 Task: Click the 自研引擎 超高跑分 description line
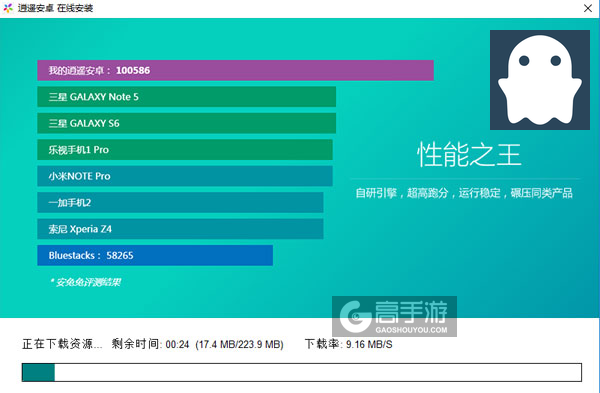[x=464, y=193]
